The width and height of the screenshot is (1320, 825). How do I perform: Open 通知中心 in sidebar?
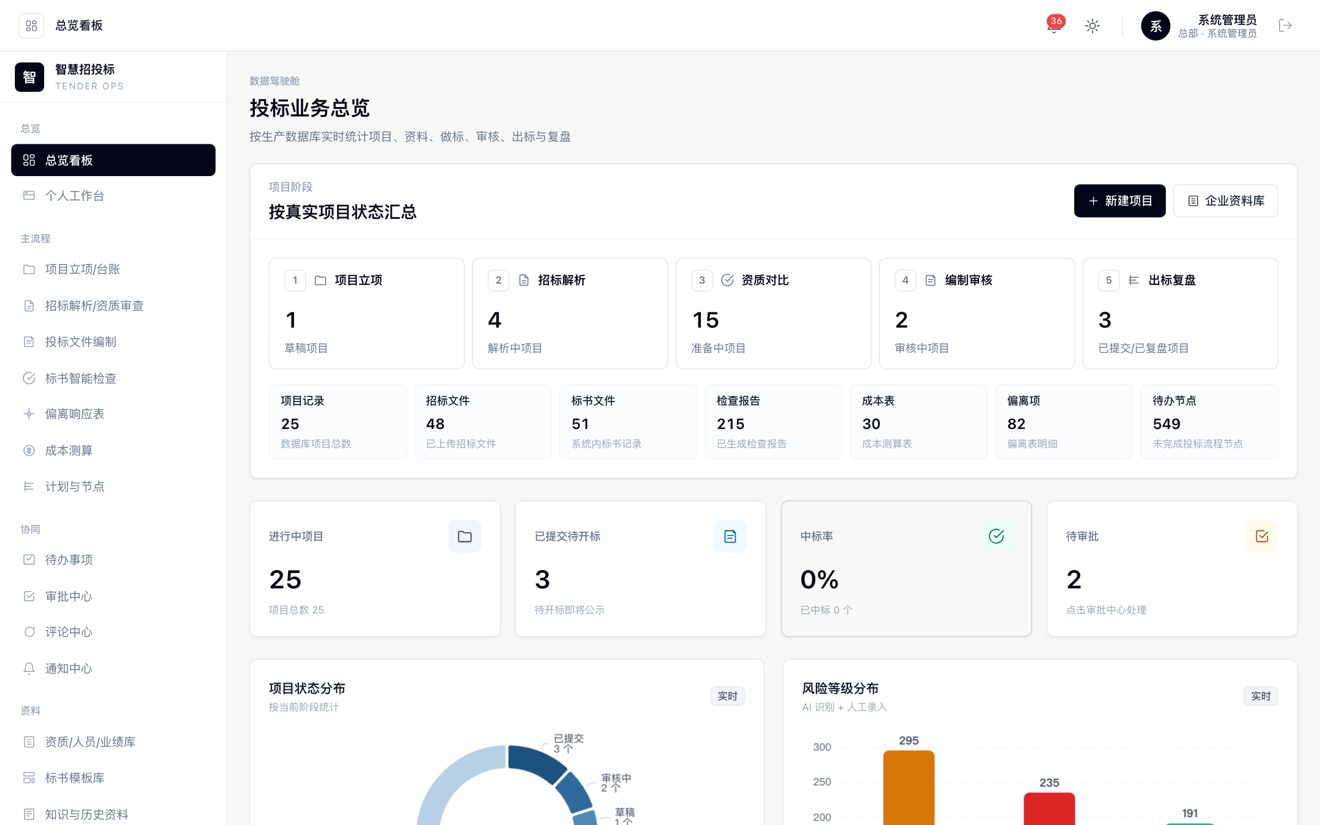click(113, 668)
